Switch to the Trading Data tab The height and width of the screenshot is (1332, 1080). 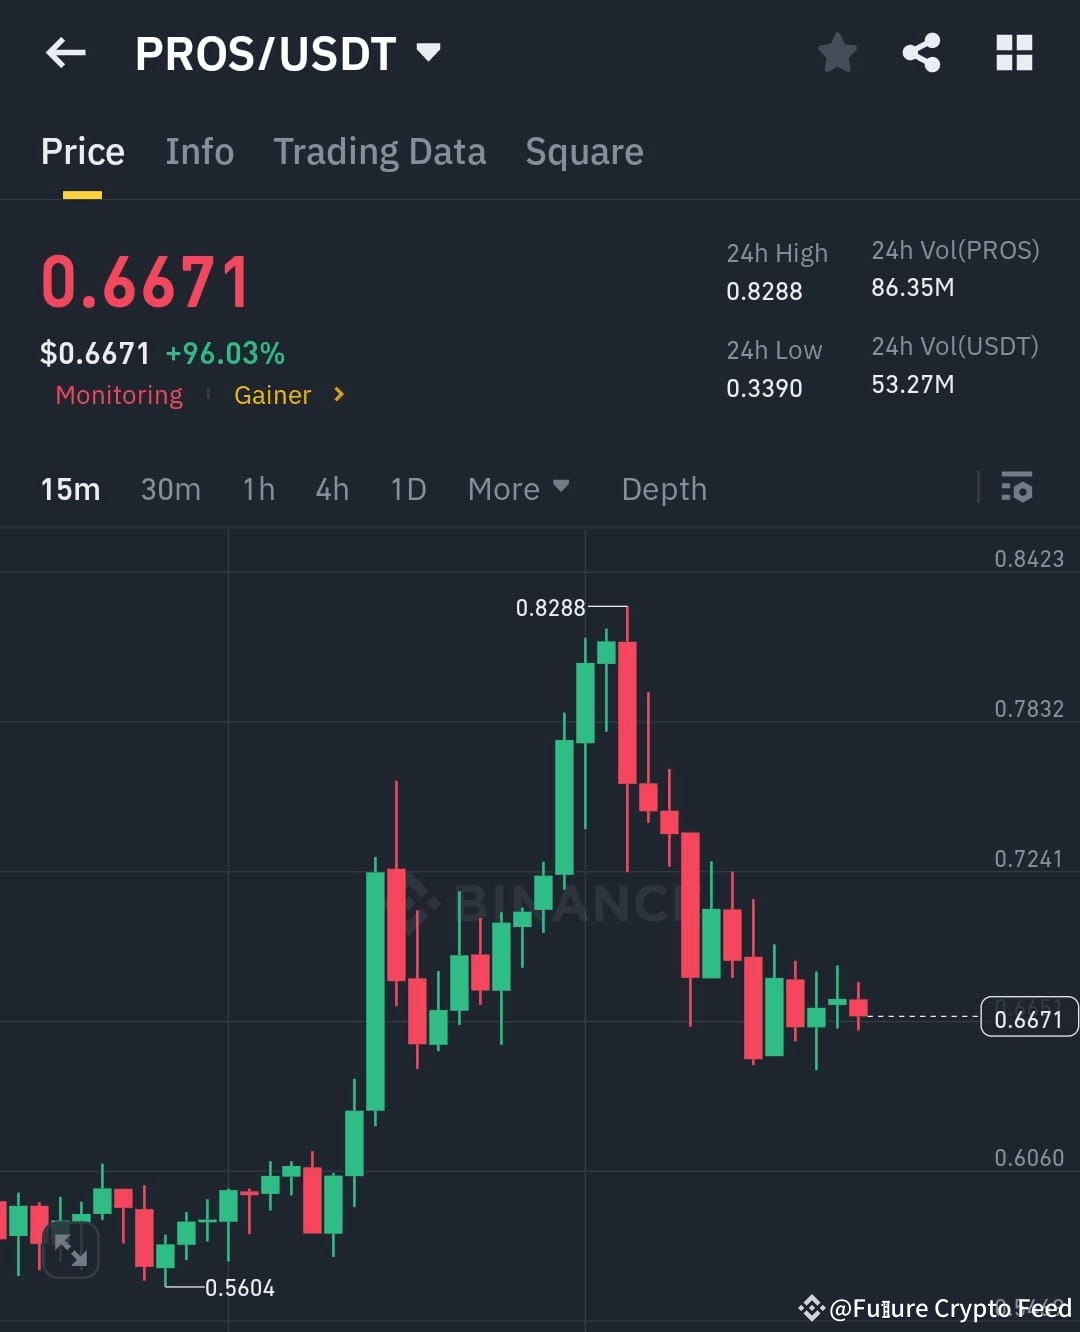tap(379, 152)
